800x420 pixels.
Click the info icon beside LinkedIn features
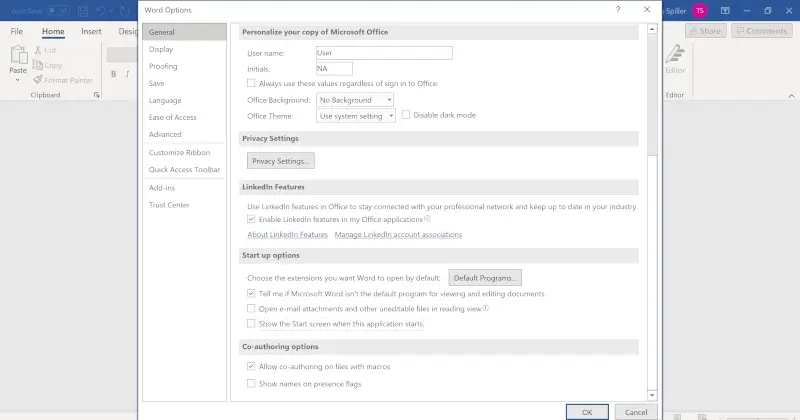click(x=428, y=218)
